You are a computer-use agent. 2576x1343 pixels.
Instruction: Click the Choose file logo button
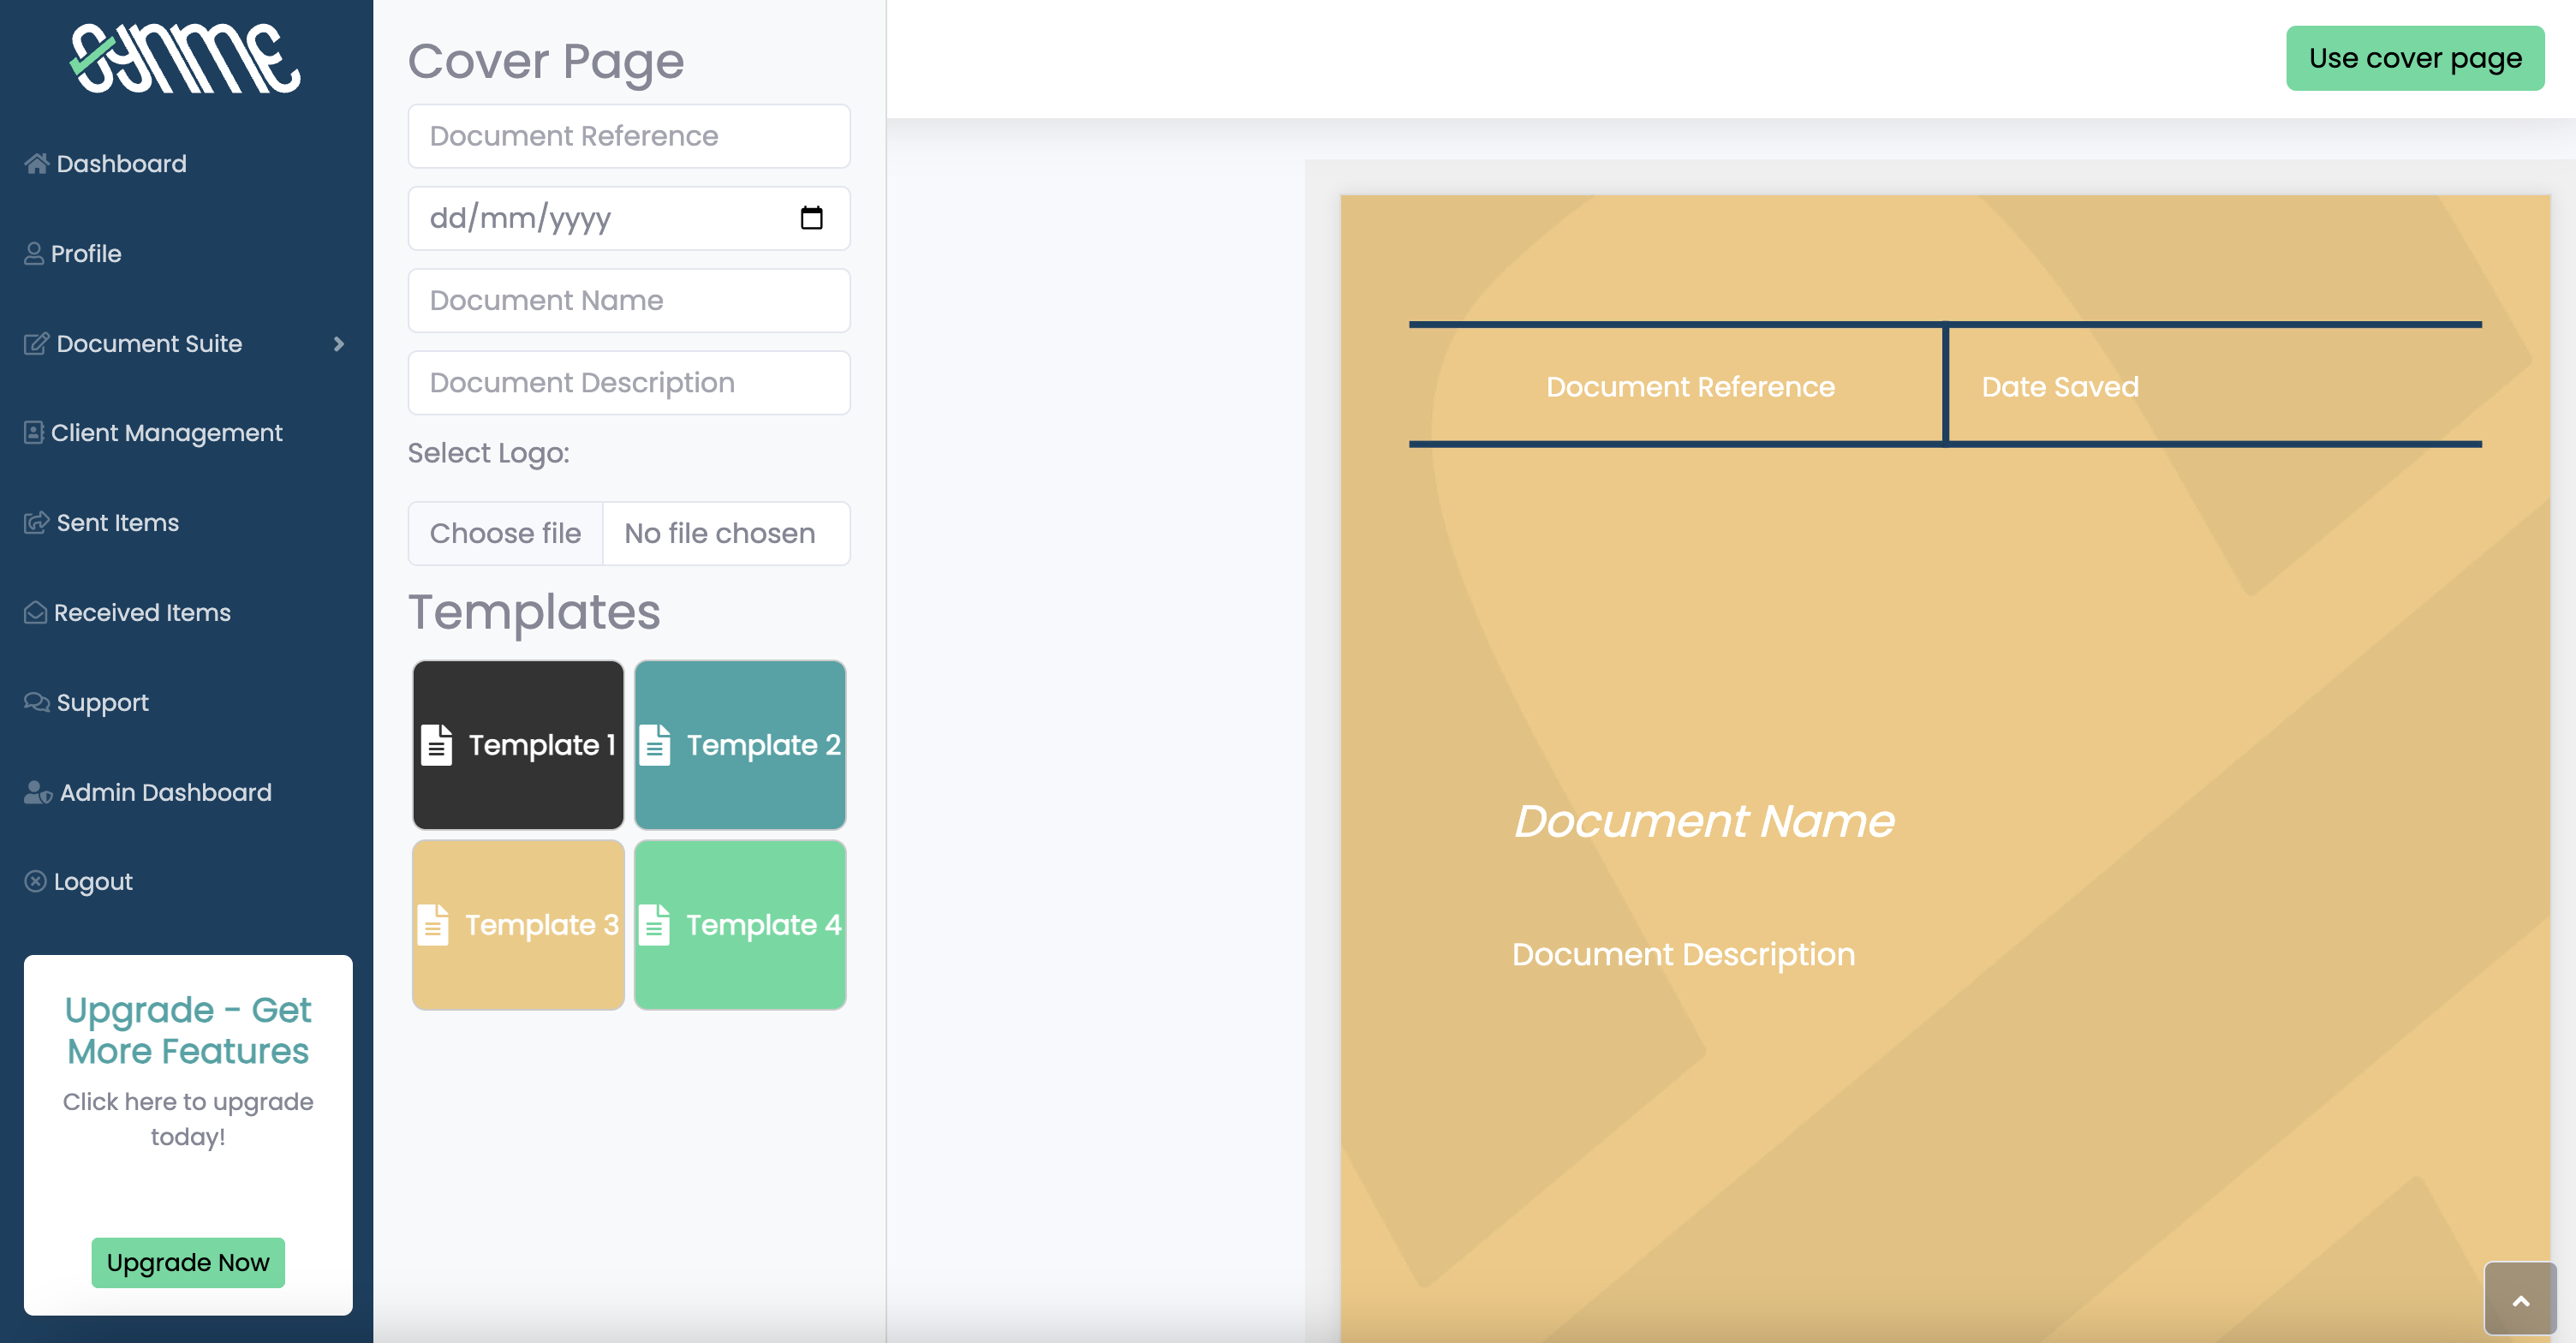click(x=505, y=533)
